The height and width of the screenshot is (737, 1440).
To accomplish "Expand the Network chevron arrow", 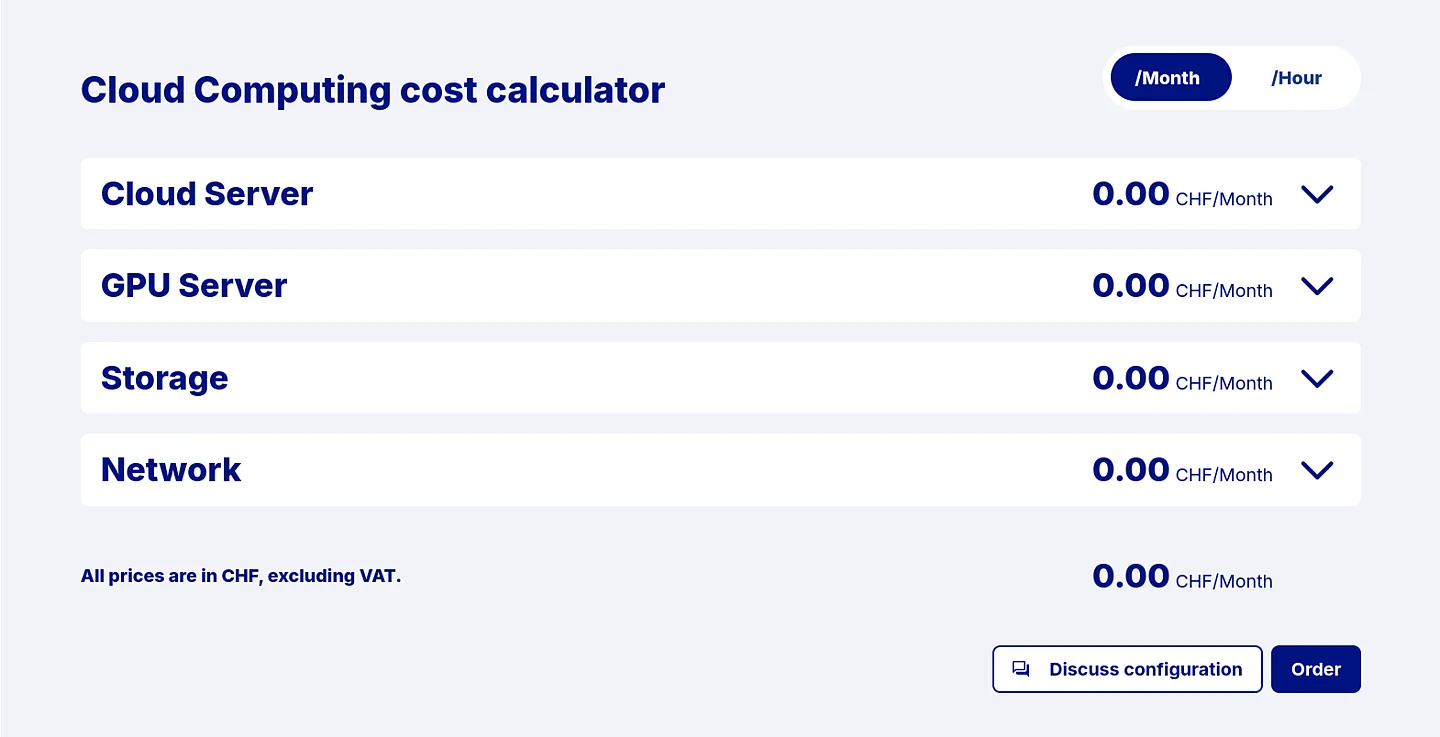I will pos(1317,470).
